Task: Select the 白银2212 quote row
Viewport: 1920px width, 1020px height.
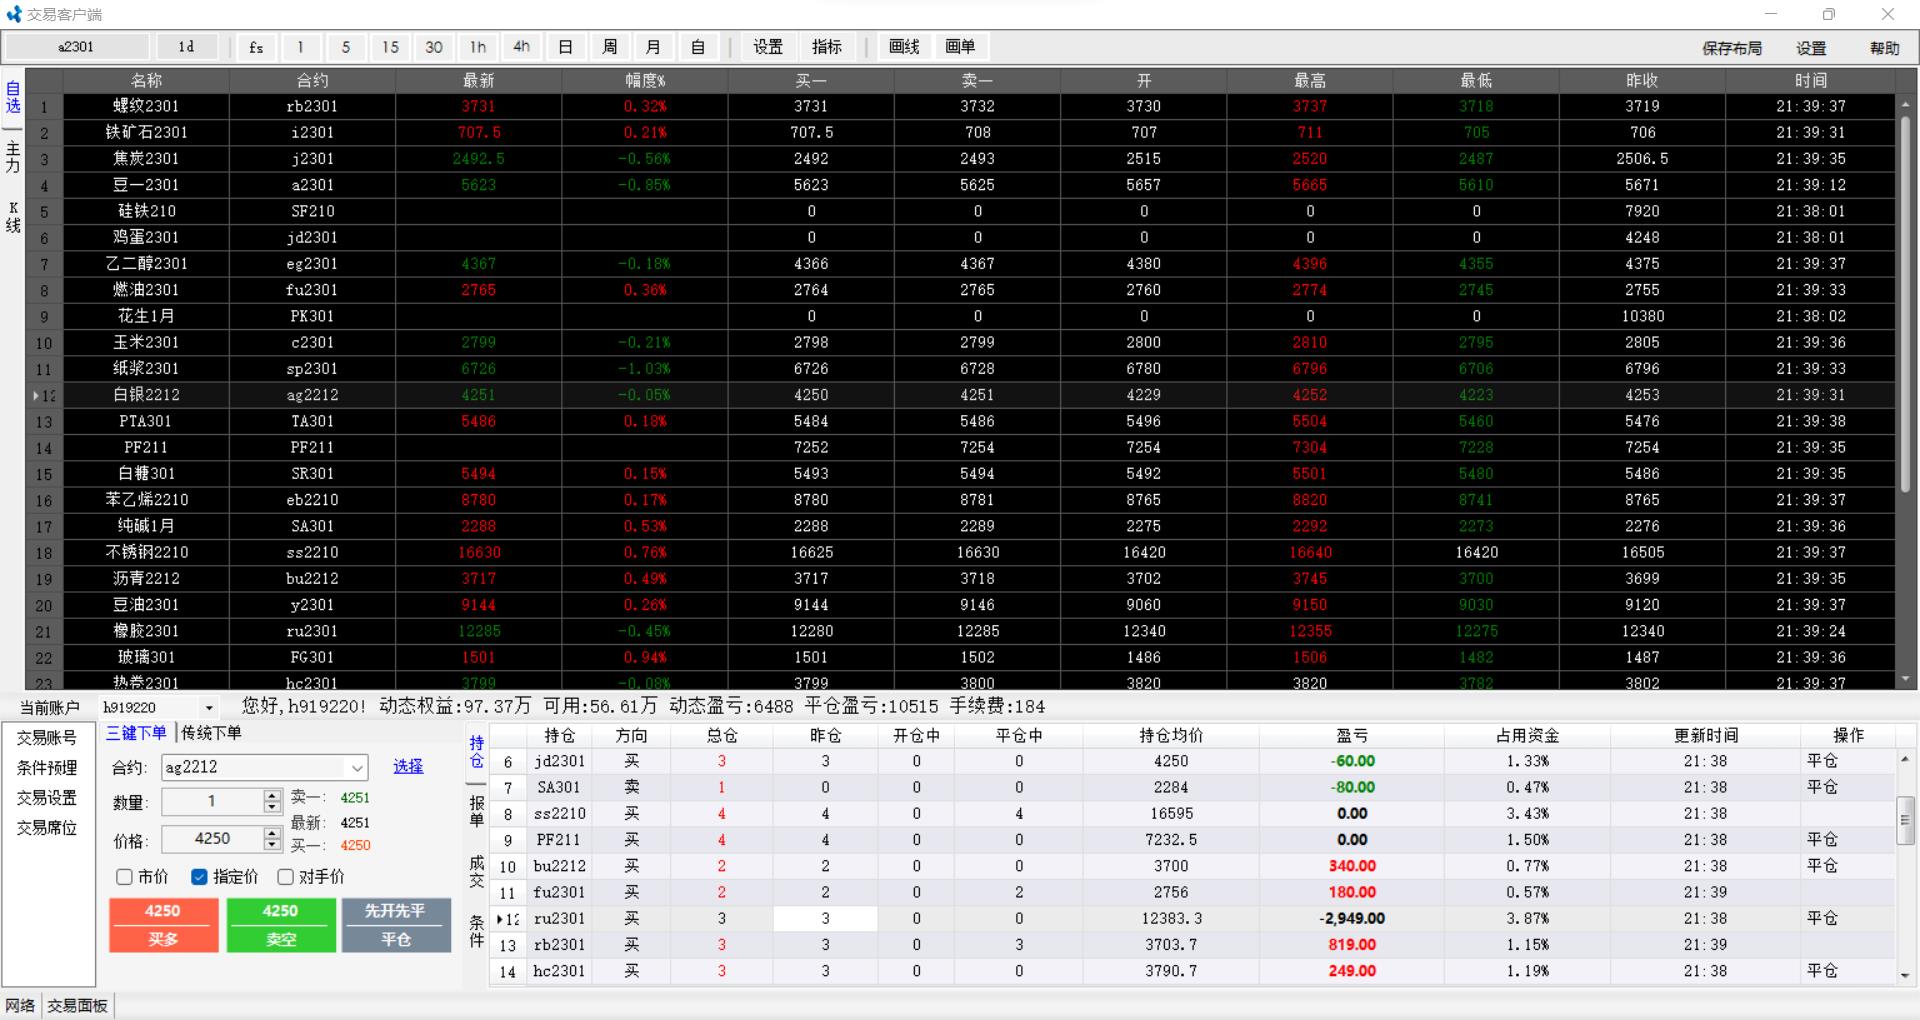Action: point(960,395)
